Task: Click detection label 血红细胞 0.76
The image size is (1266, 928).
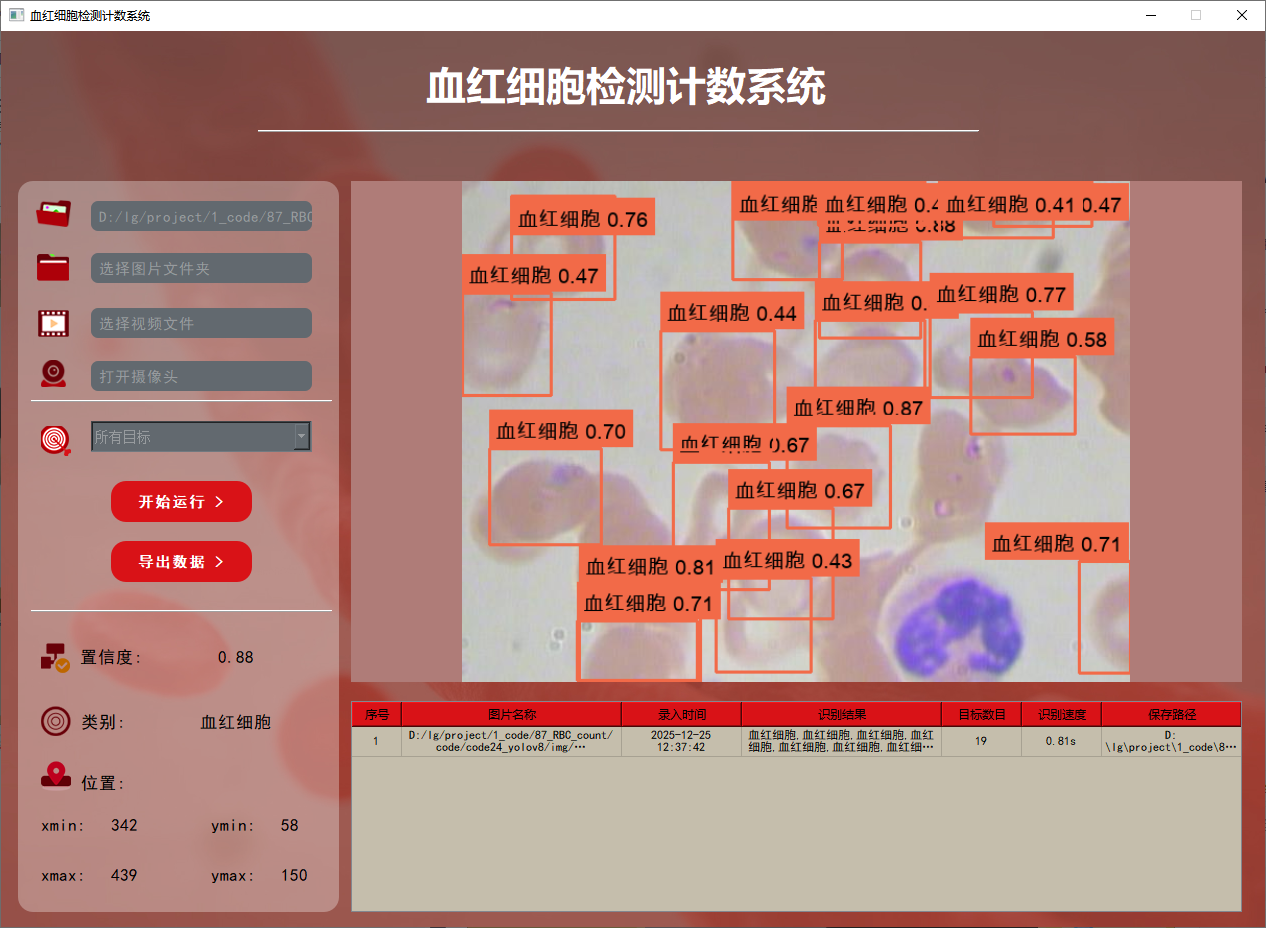Action: coord(583,219)
